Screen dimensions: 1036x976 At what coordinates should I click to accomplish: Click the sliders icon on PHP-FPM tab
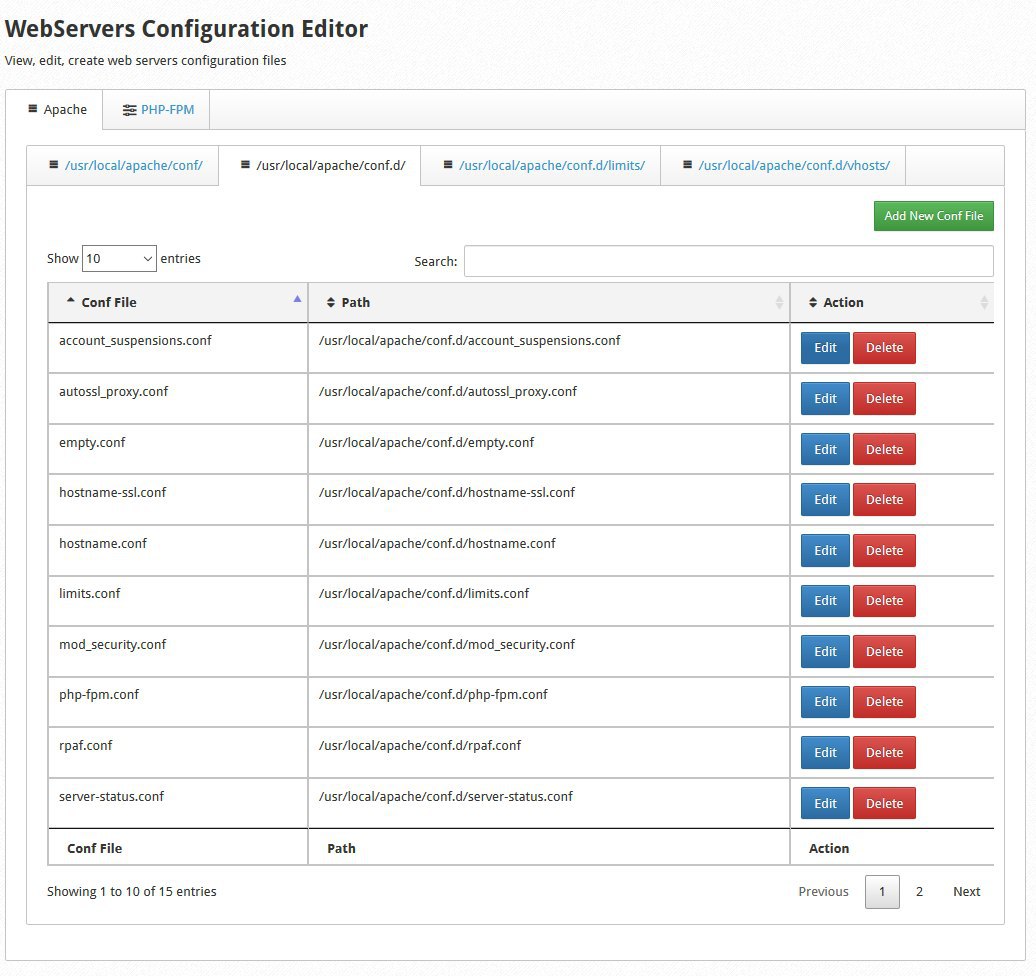[x=130, y=110]
